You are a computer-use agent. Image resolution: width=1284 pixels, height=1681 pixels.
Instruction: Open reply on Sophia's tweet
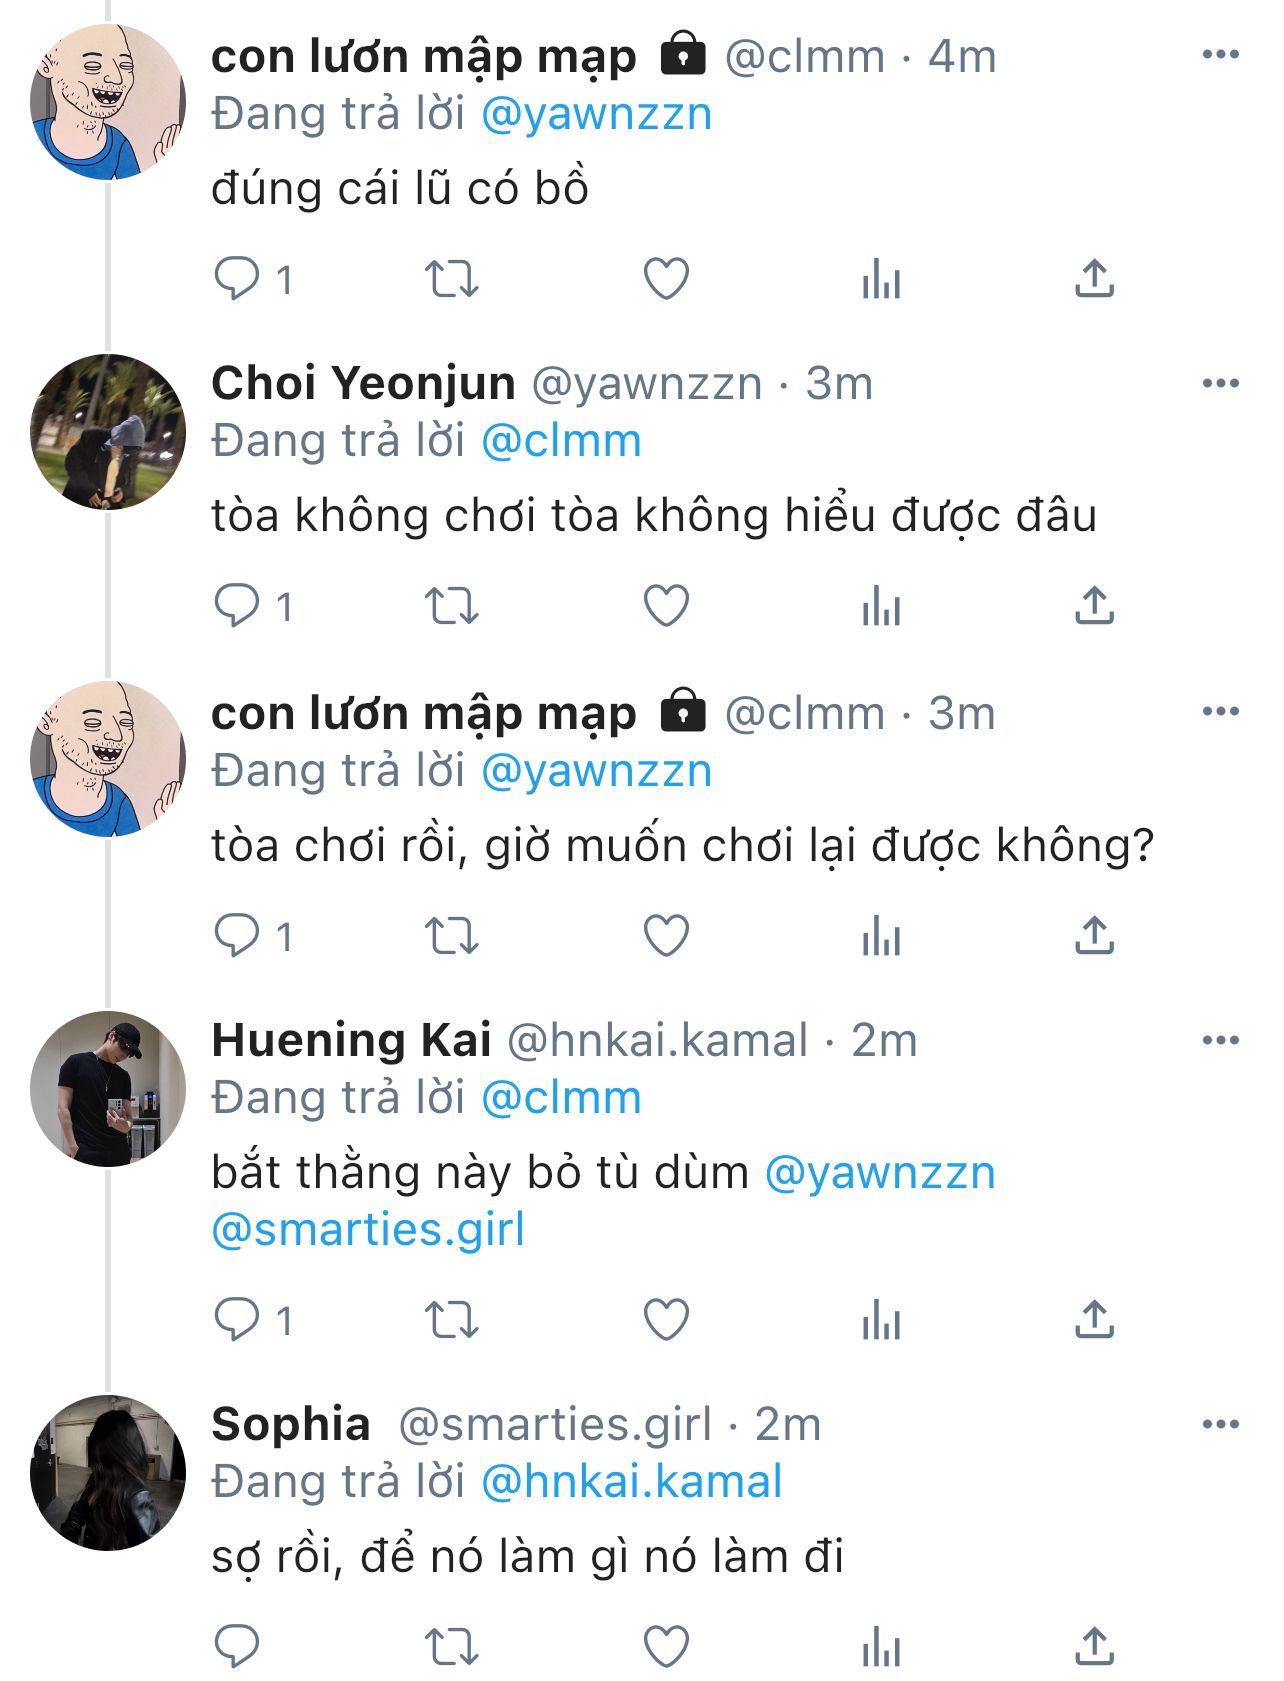pyautogui.click(x=237, y=1646)
